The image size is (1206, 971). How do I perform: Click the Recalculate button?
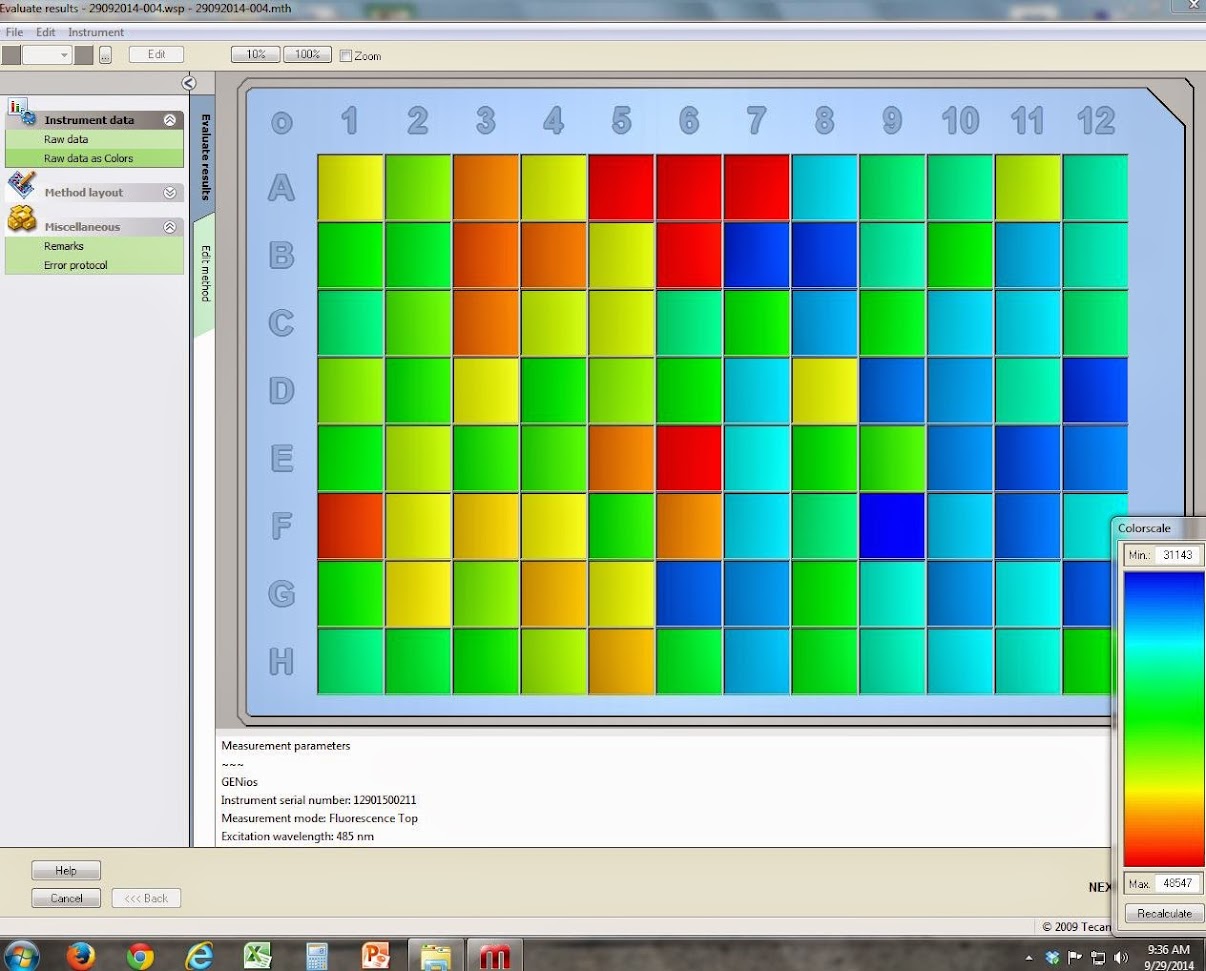(x=1165, y=913)
